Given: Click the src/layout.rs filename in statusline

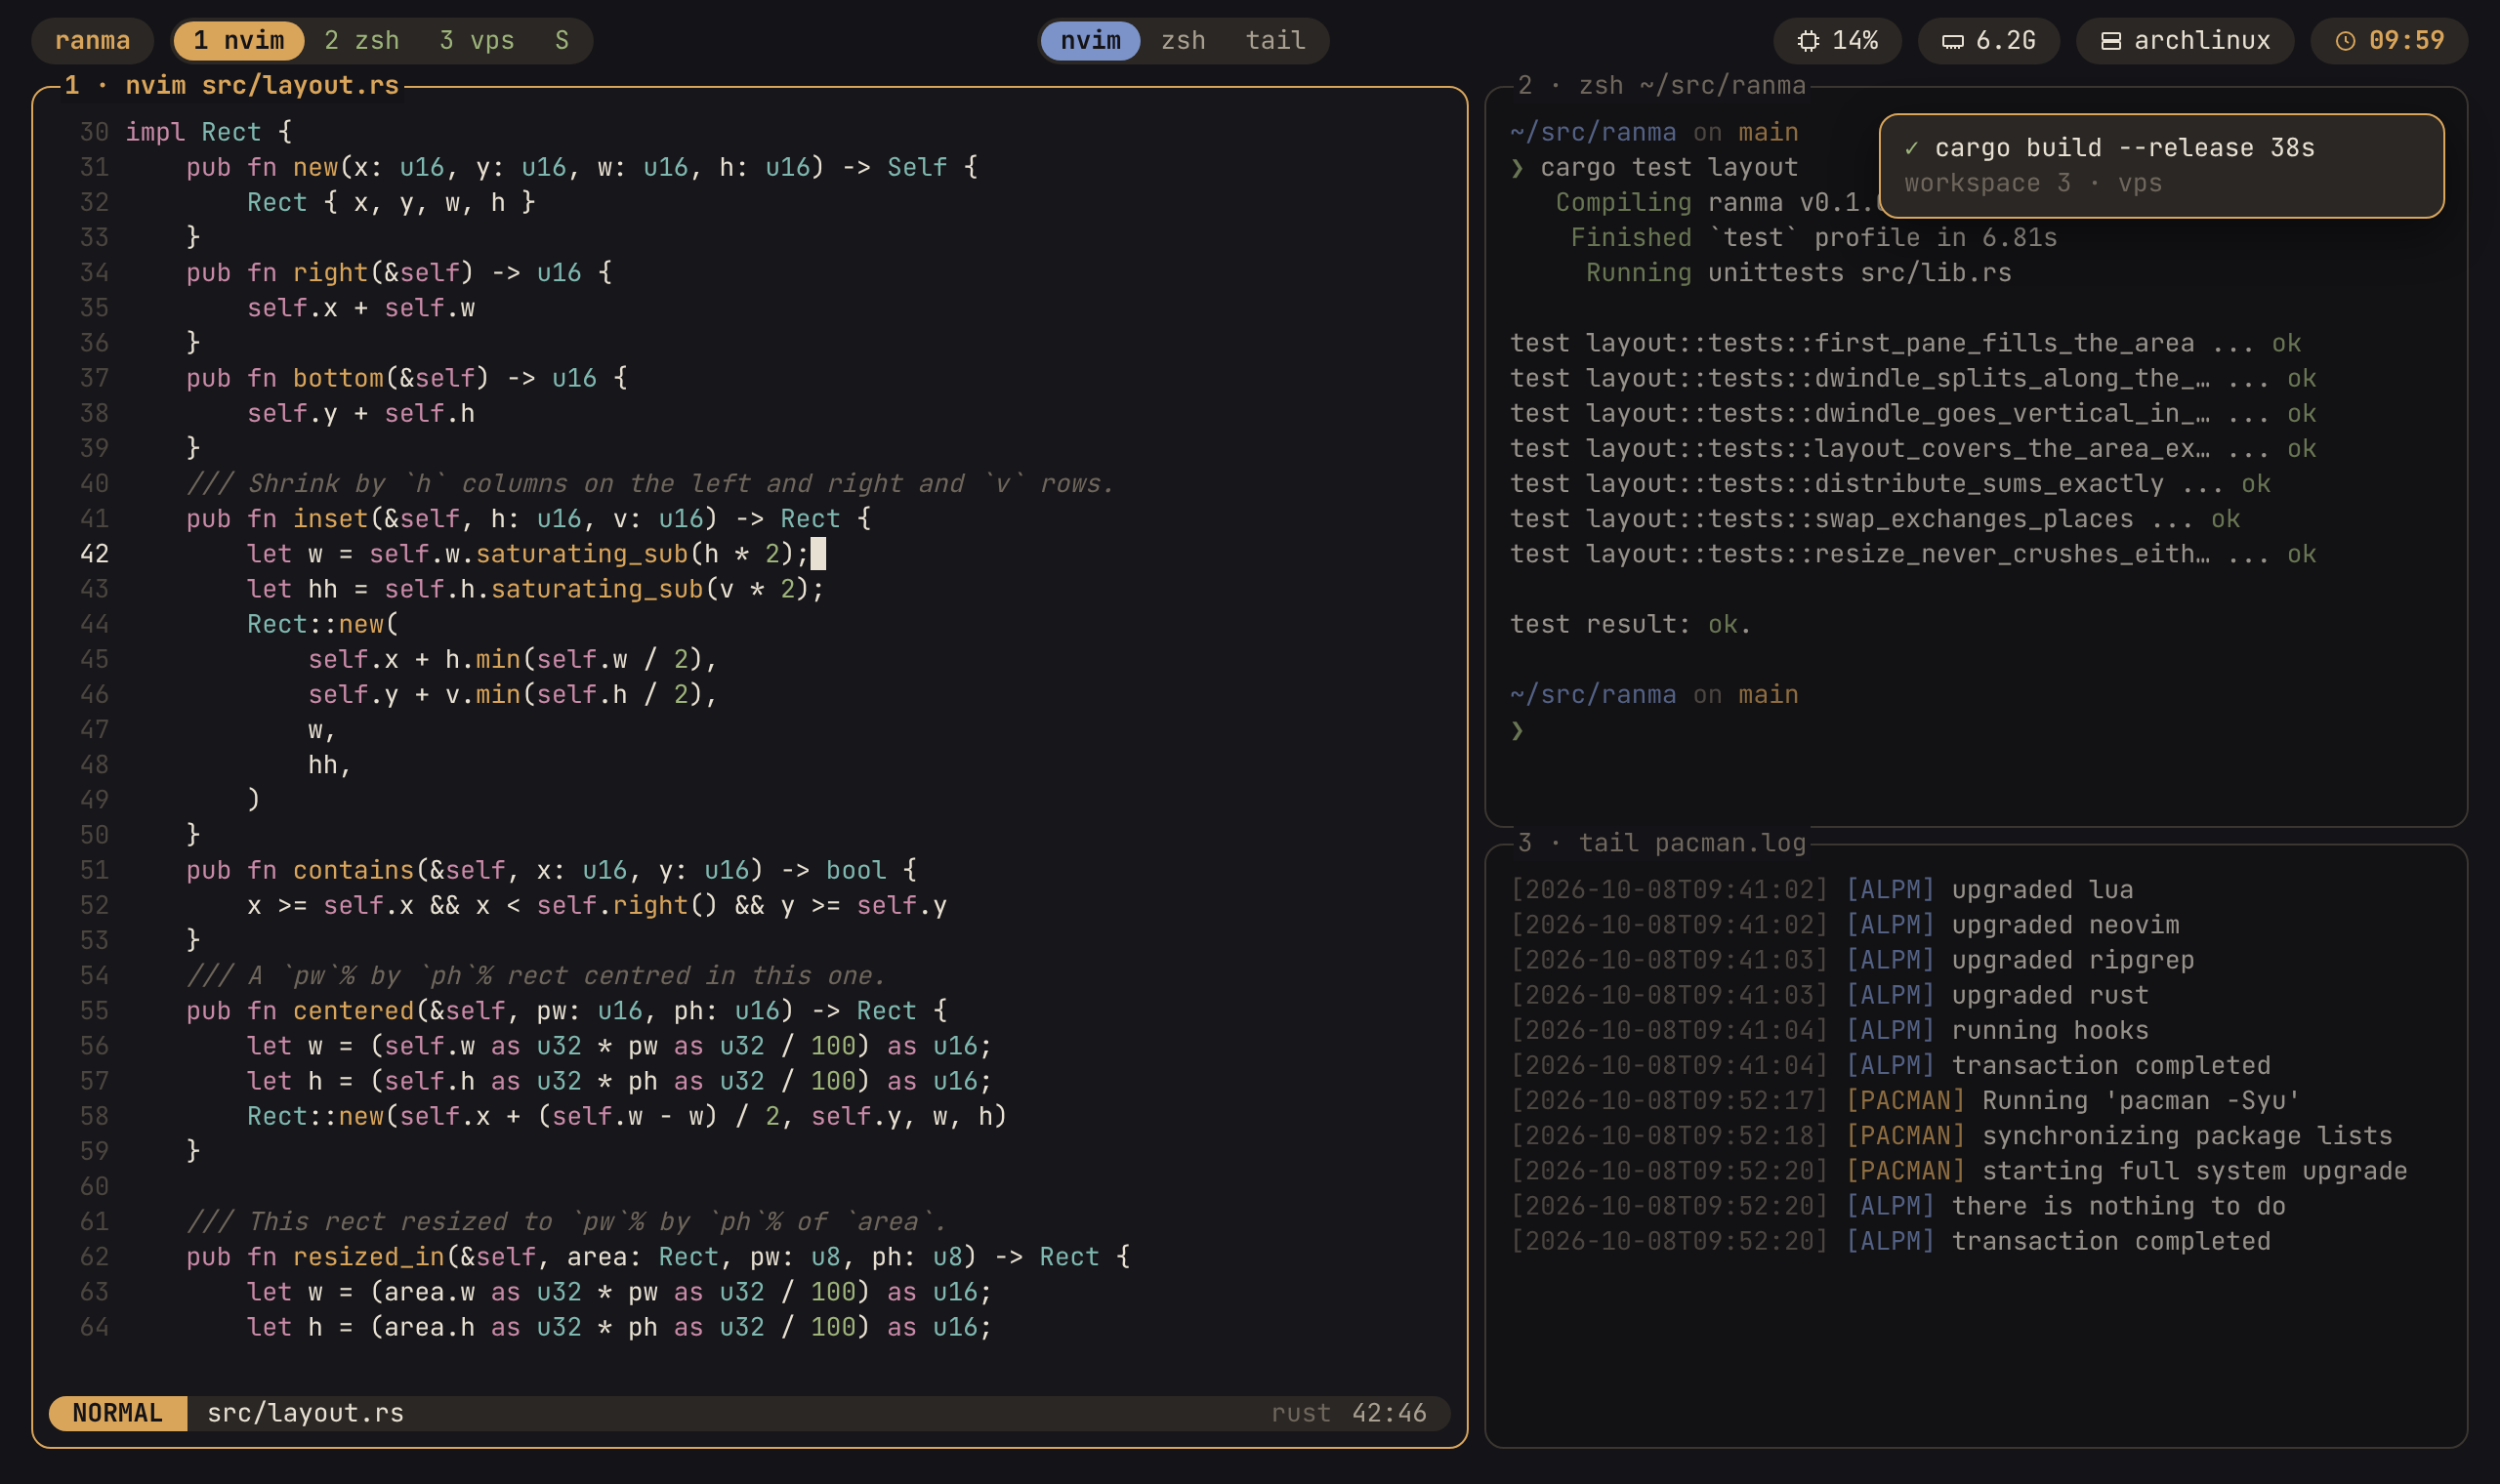Looking at the screenshot, I should point(305,1413).
